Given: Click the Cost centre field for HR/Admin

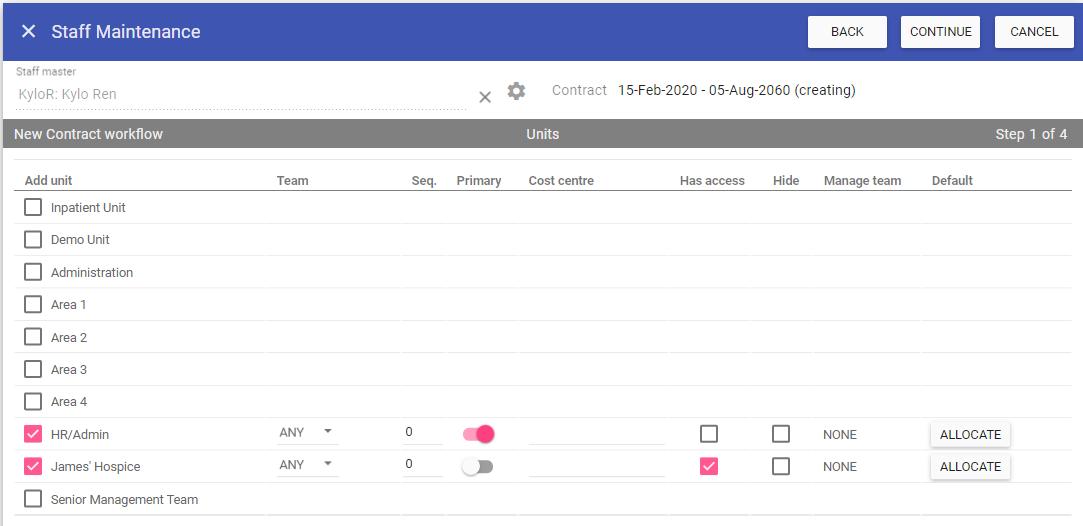Looking at the screenshot, I should click(x=596, y=433).
